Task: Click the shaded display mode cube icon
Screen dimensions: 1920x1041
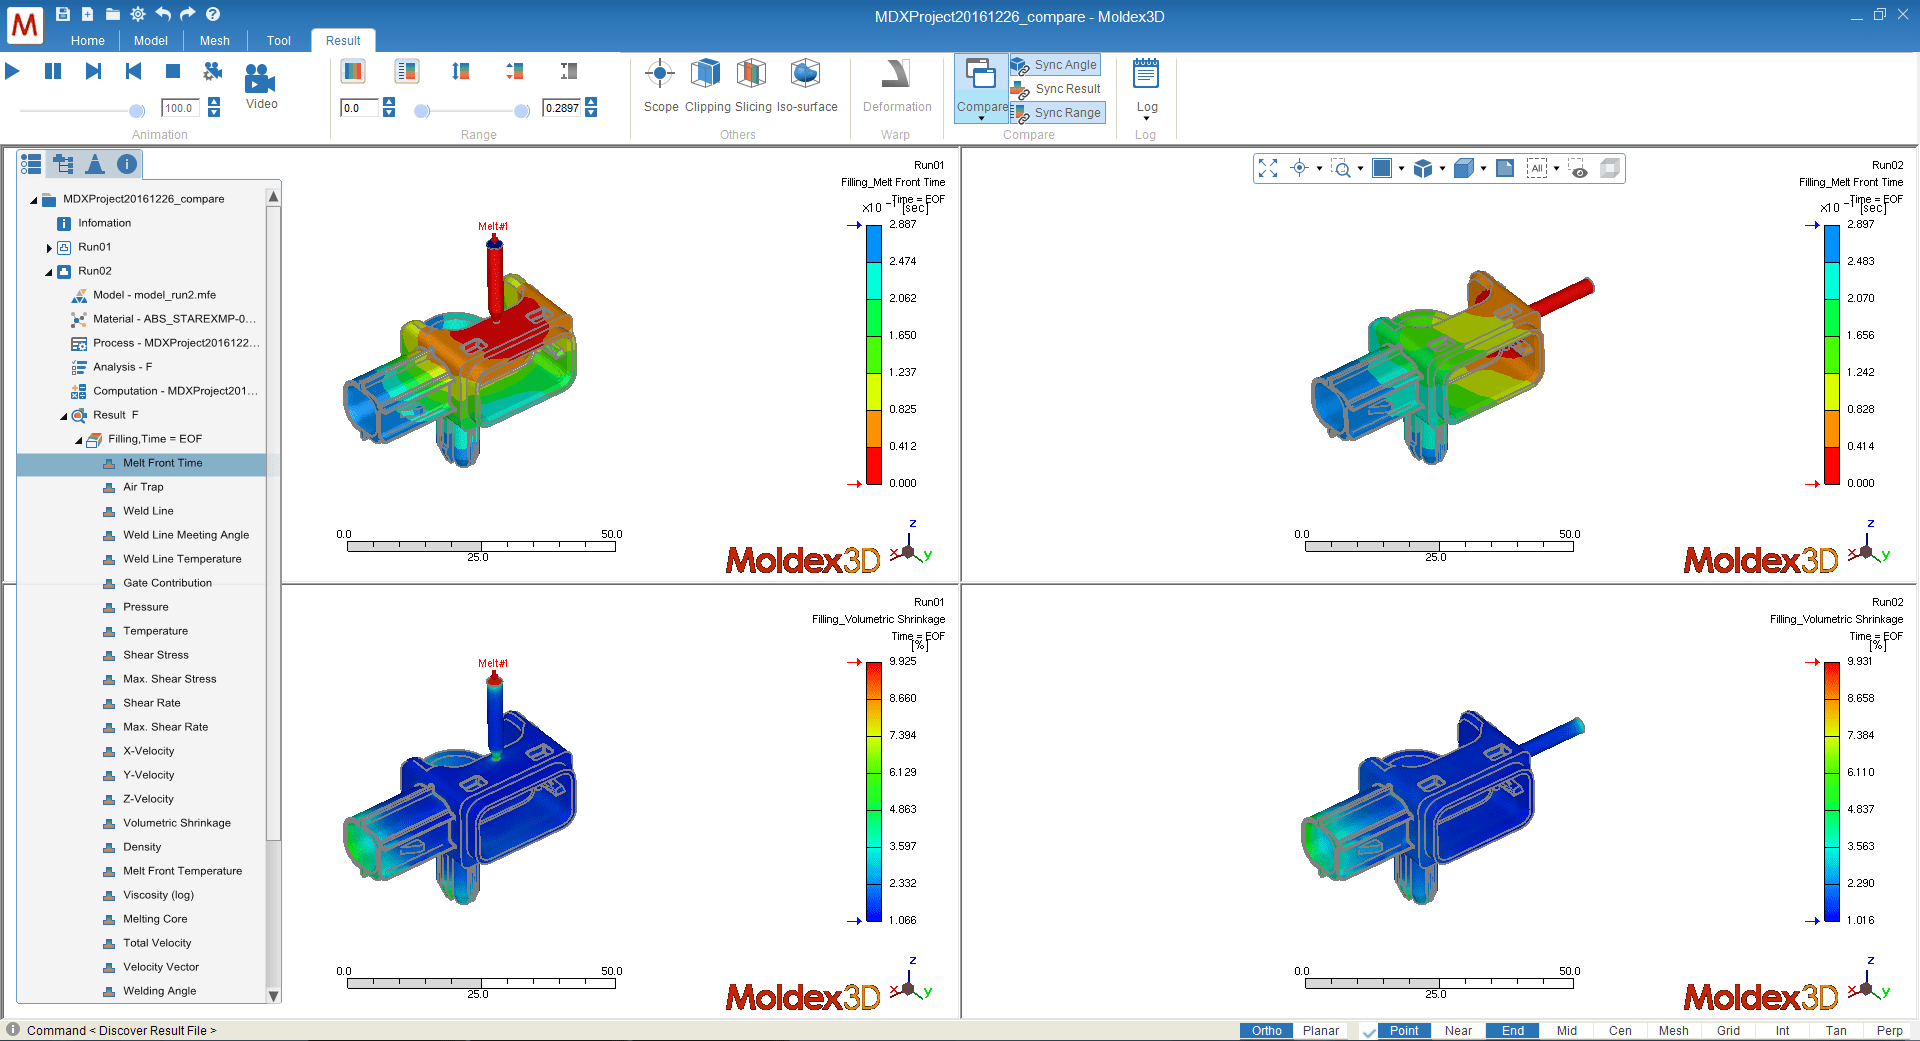Action: pos(1464,168)
